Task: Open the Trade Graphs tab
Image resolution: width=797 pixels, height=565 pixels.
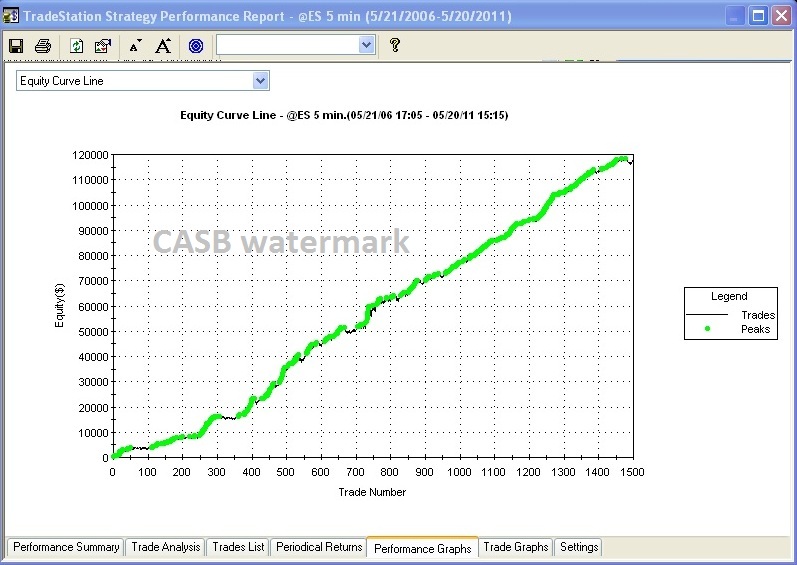Action: [515, 547]
